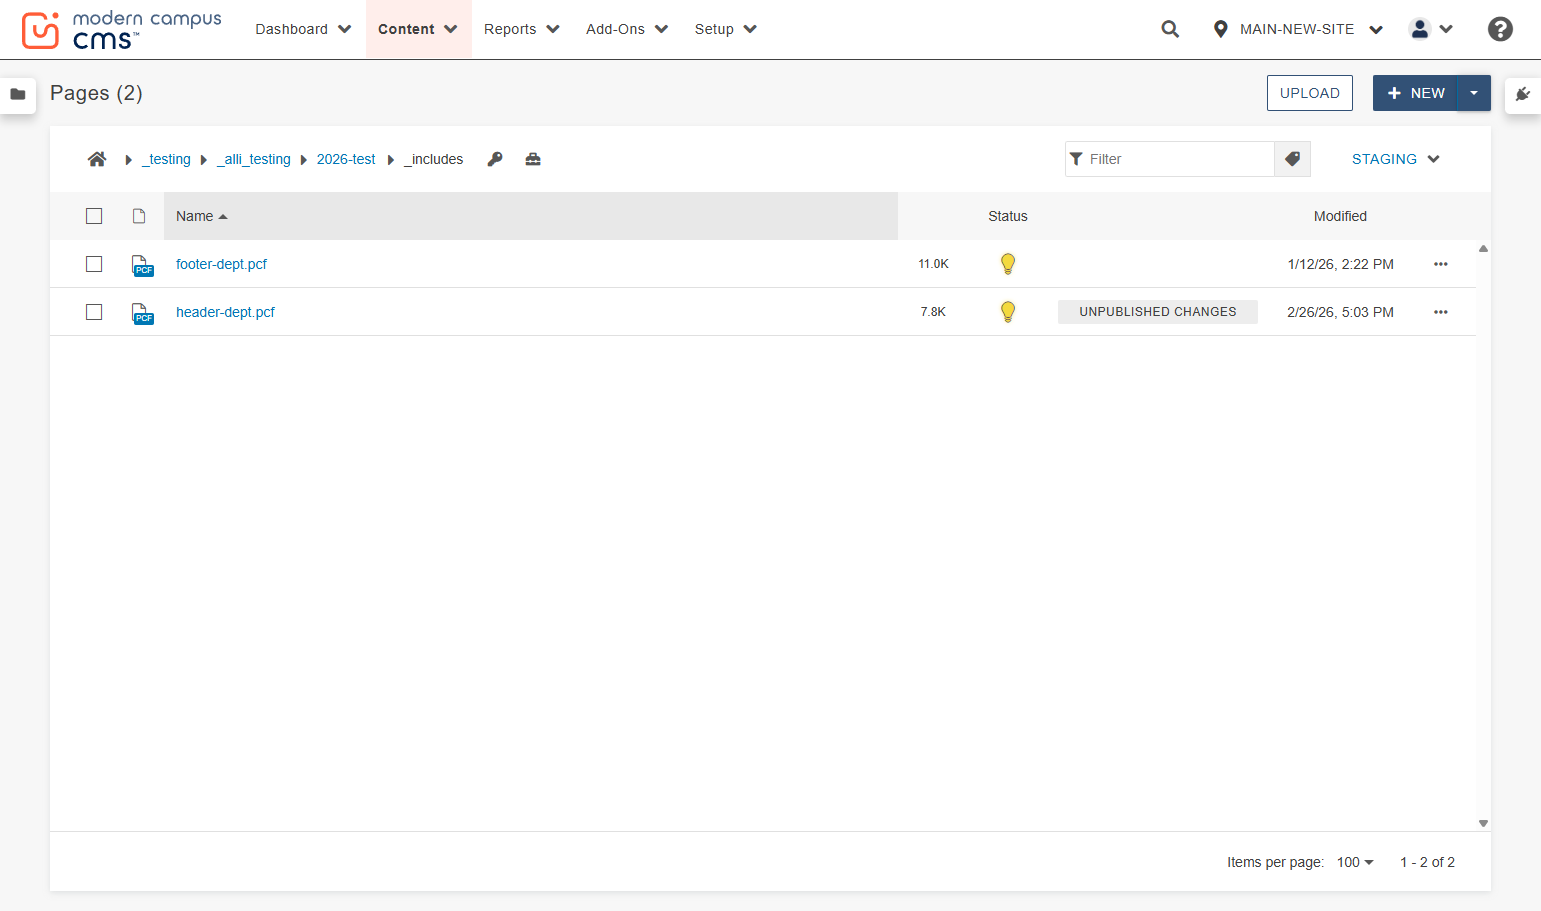Open the Dashboard menu
Viewport: 1541px width, 911px height.
click(x=303, y=29)
